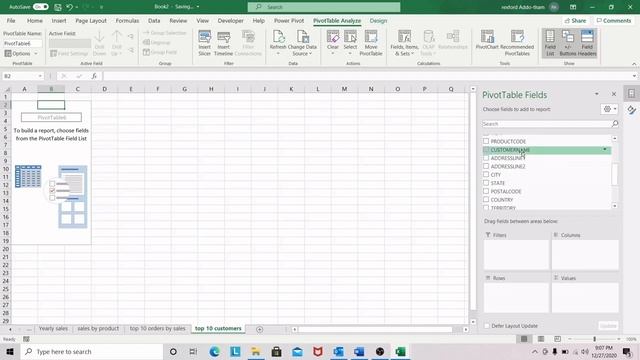The height and width of the screenshot is (360, 640).
Task: Open the File menu
Action: (11, 20)
